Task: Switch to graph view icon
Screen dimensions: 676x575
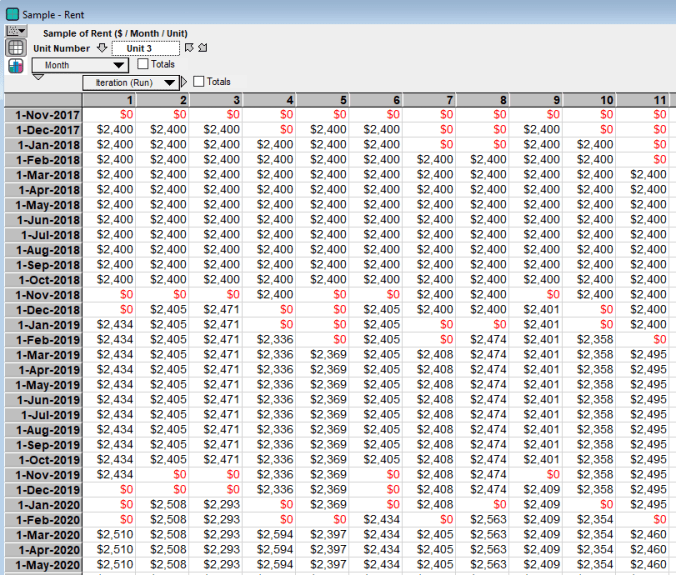Action: click(x=16, y=66)
